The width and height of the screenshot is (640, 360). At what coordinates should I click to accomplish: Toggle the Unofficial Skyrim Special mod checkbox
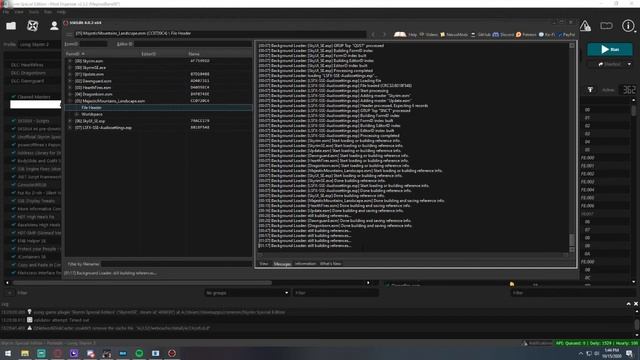click(13, 137)
